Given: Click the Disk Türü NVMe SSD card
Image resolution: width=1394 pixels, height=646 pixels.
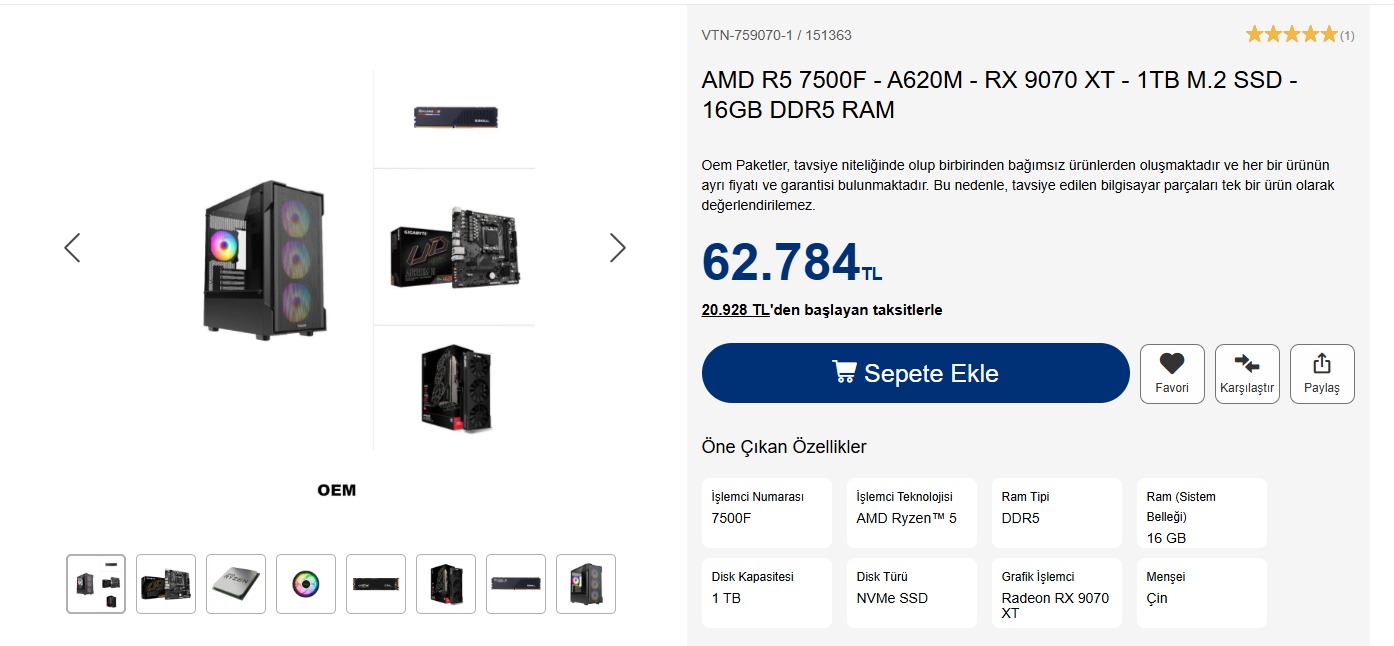Looking at the screenshot, I should click(911, 593).
